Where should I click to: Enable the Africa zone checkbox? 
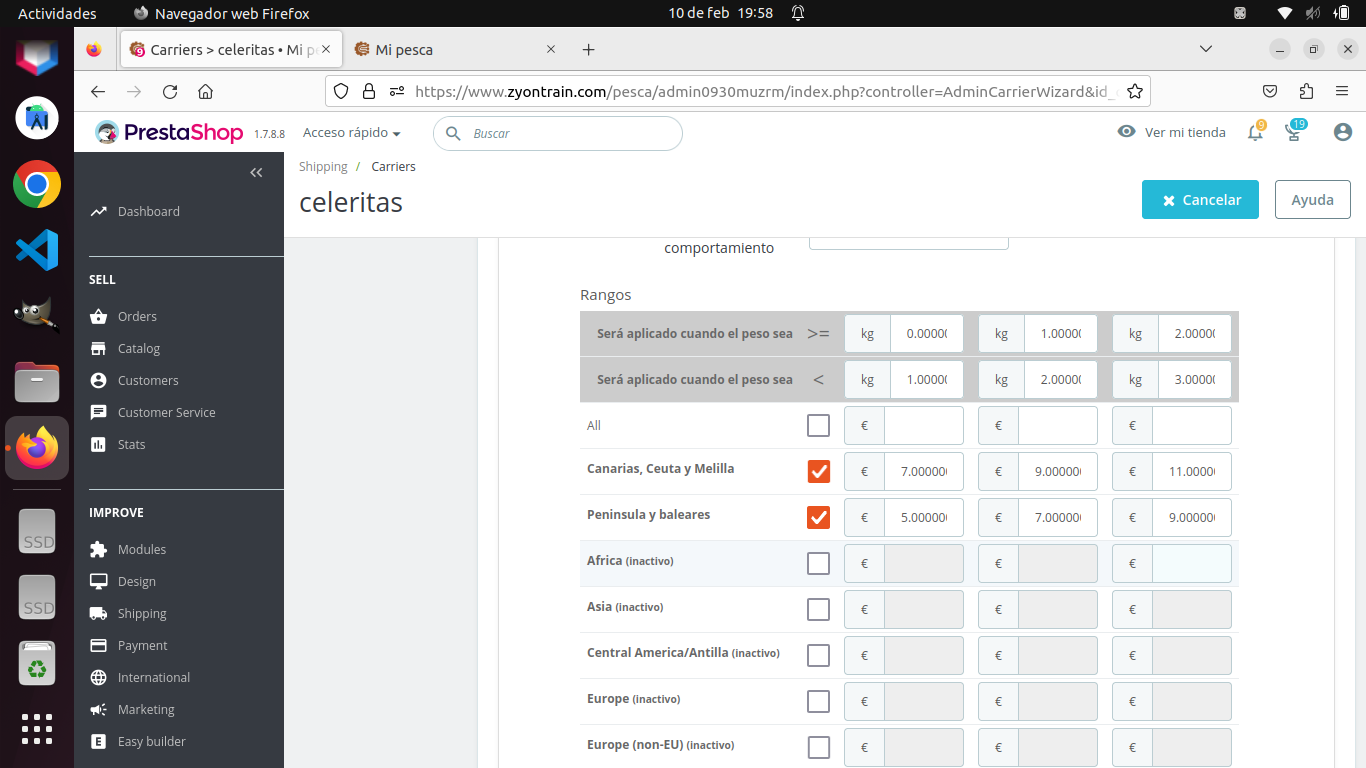818,563
